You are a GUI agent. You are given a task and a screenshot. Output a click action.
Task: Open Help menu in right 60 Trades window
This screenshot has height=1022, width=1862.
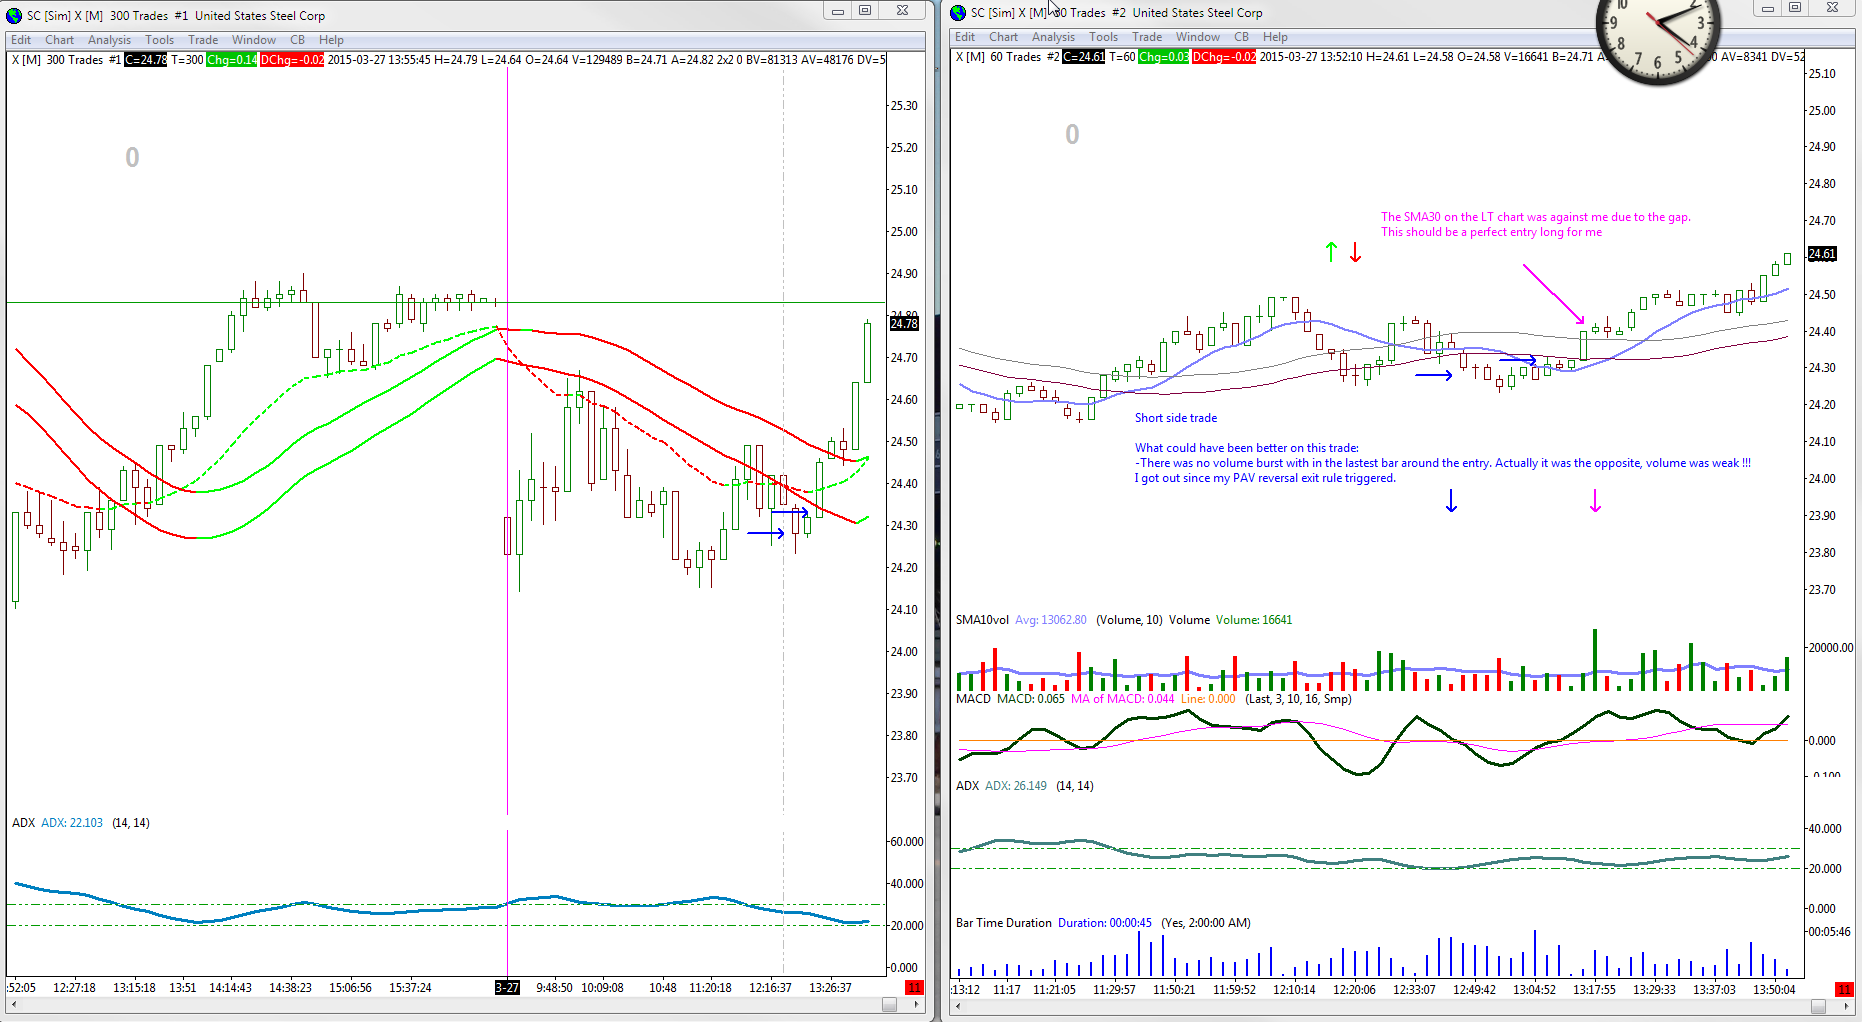coord(1275,37)
